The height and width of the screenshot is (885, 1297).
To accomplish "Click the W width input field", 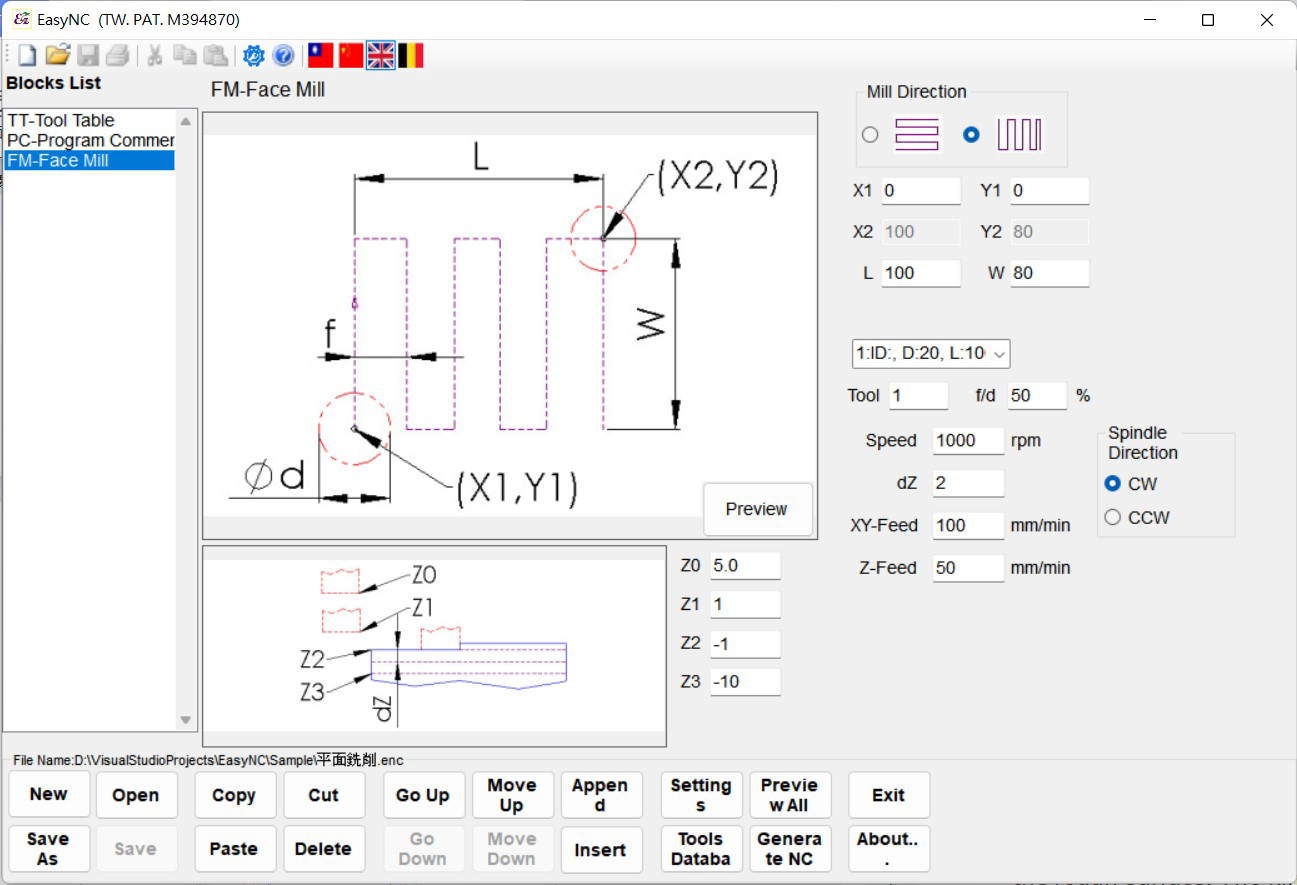I will pyautogui.click(x=1049, y=273).
